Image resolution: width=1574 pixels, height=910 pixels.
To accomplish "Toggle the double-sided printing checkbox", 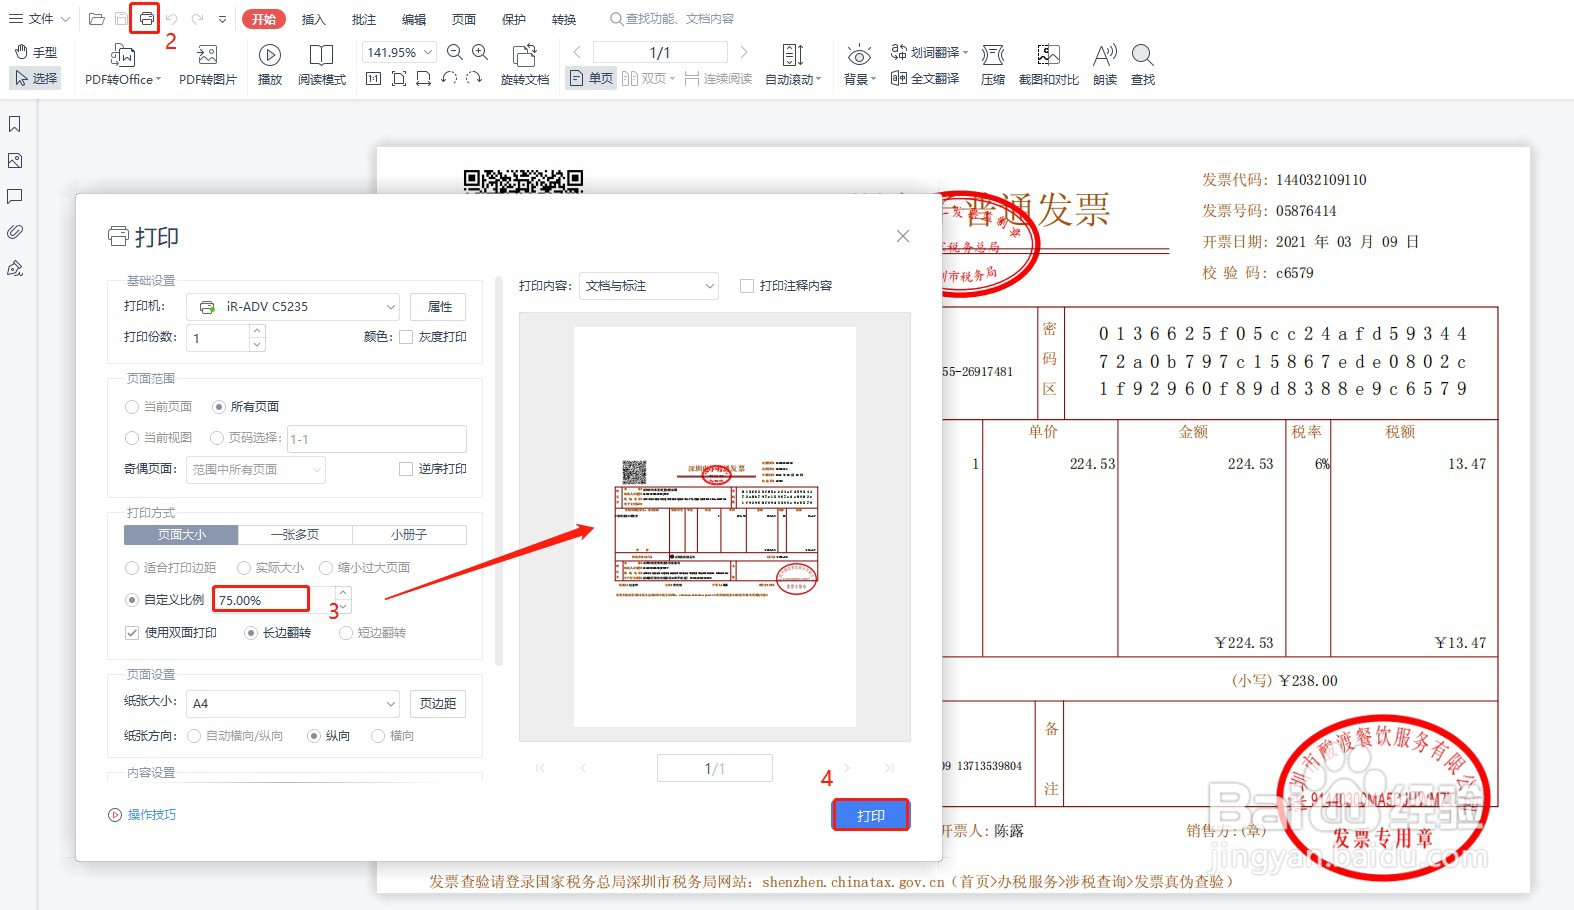I will click(x=132, y=633).
